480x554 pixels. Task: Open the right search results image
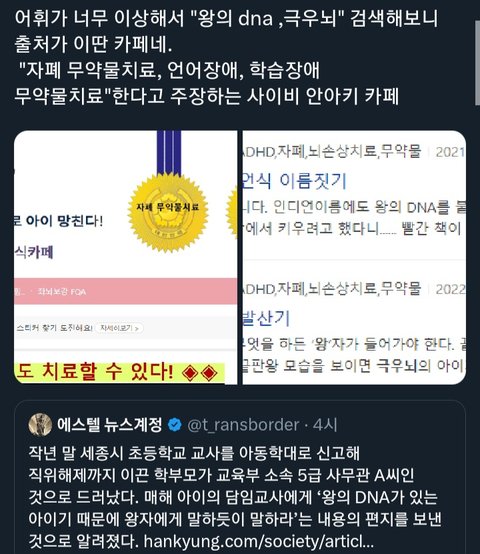354,257
